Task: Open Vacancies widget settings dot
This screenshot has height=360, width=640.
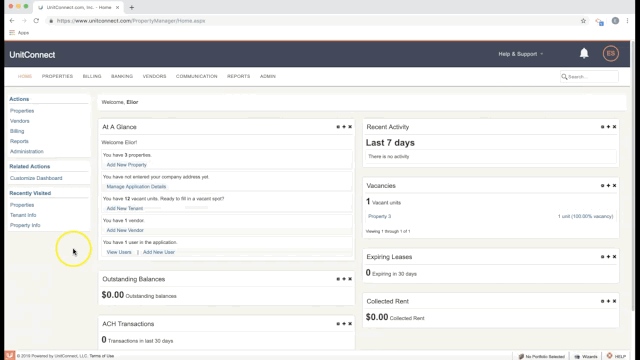Action: (x=602, y=186)
